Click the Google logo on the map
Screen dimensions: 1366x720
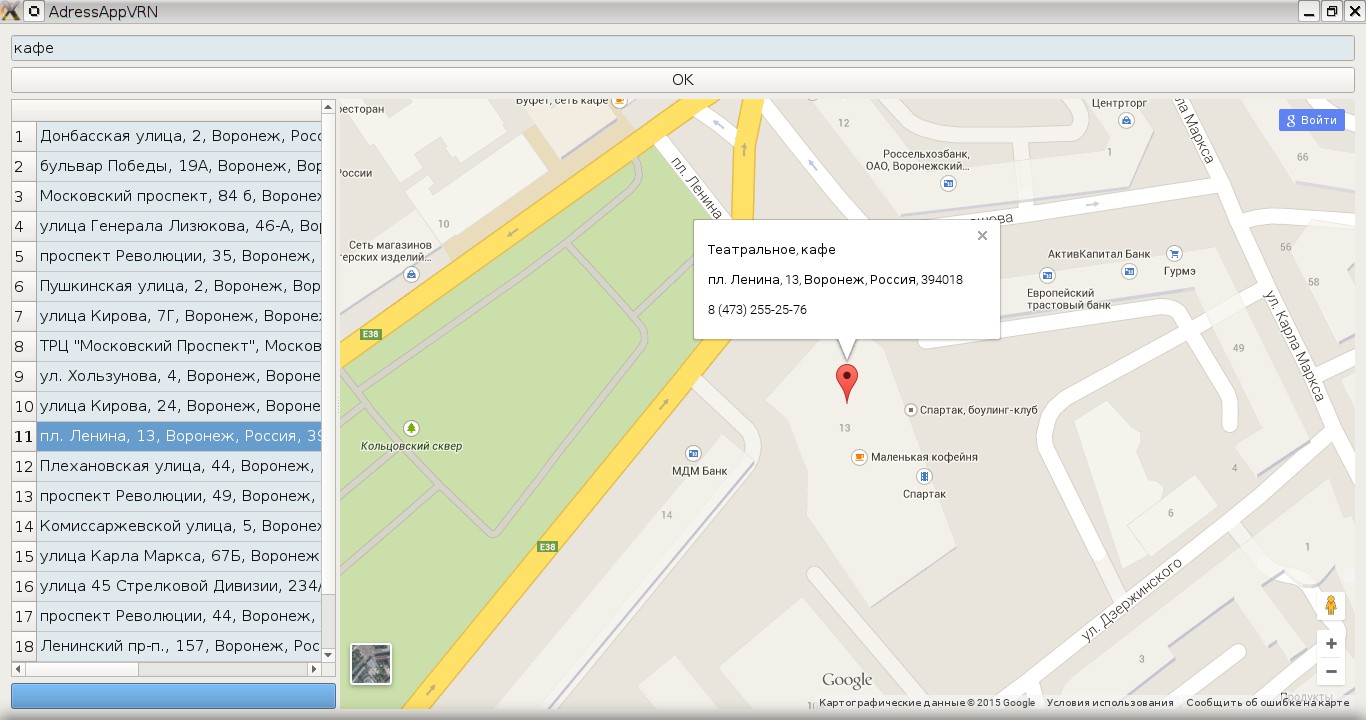tap(847, 681)
